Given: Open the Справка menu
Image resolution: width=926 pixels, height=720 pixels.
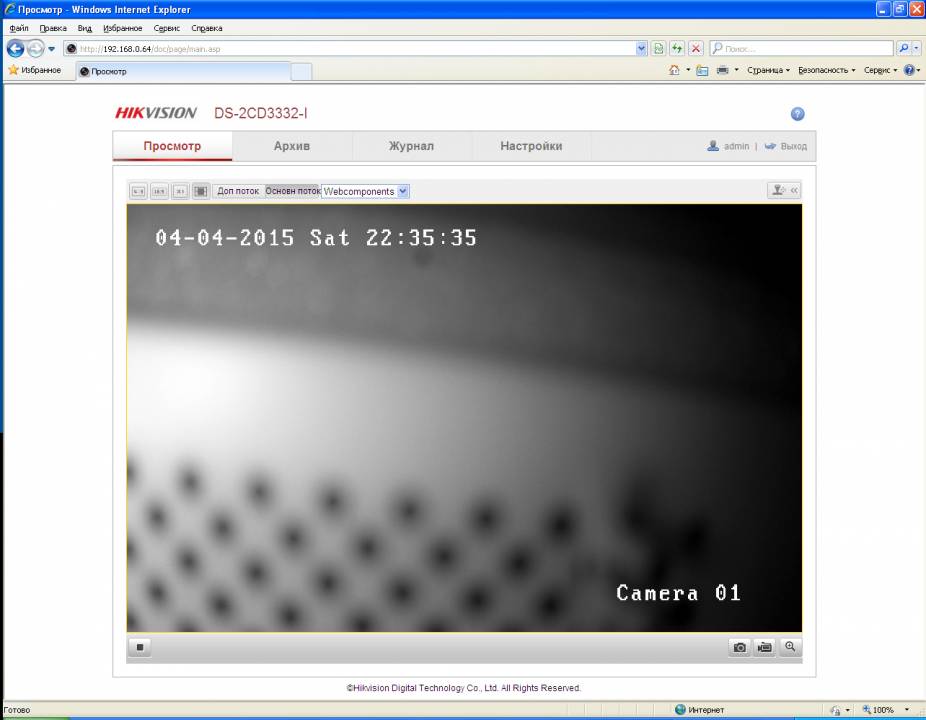Looking at the screenshot, I should point(207,28).
